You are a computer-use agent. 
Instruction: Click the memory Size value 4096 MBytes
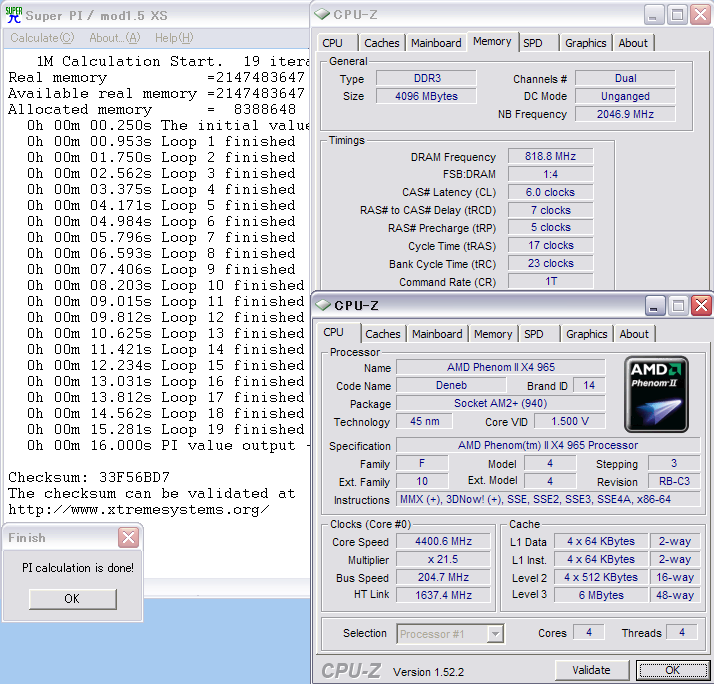pos(427,96)
